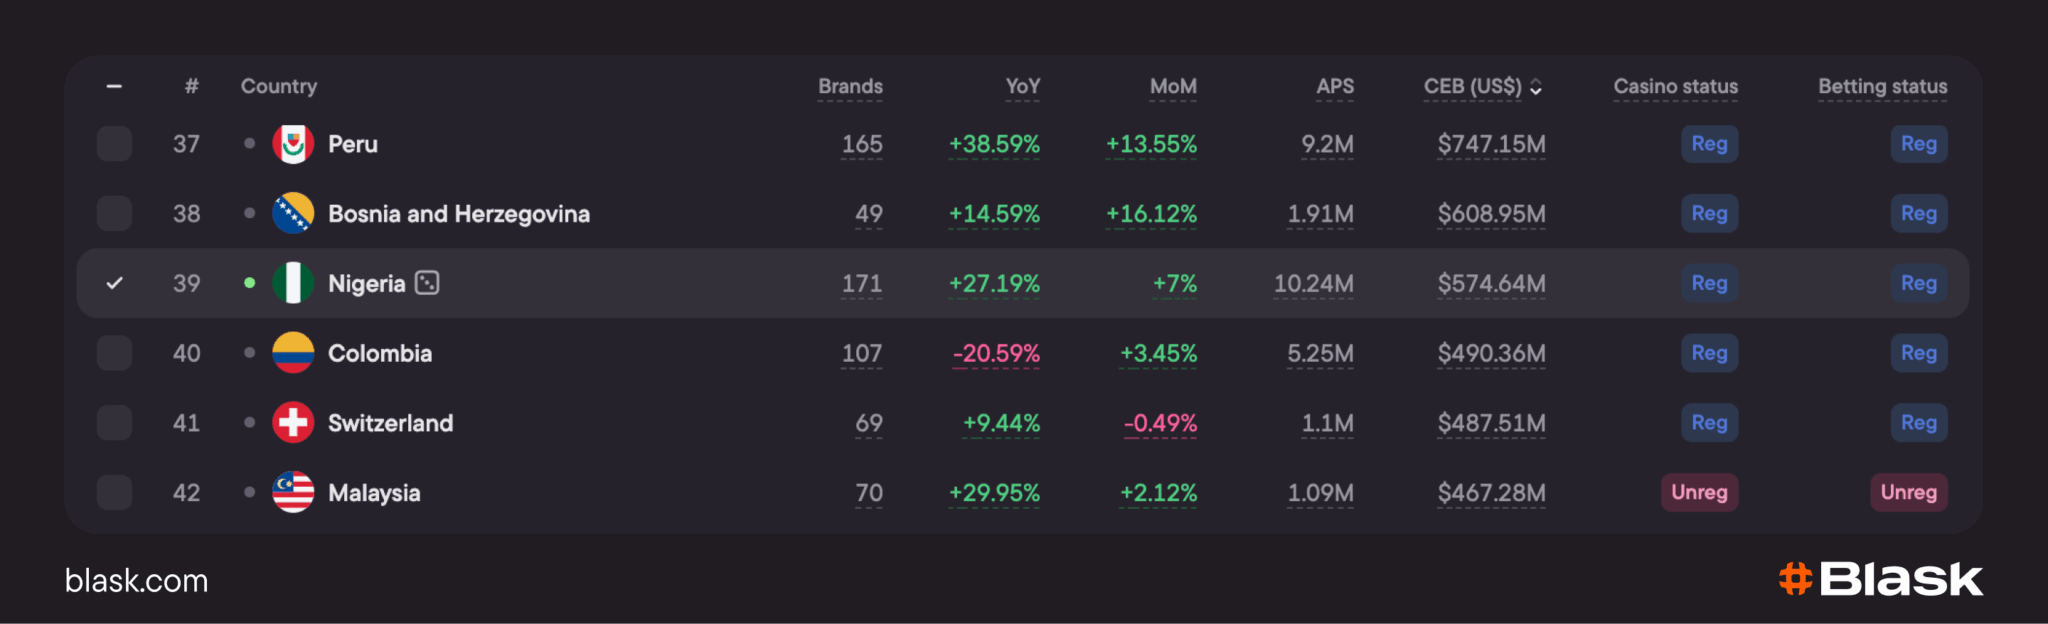Sort the table by the MoM column
The image size is (2048, 624).
[1173, 87]
